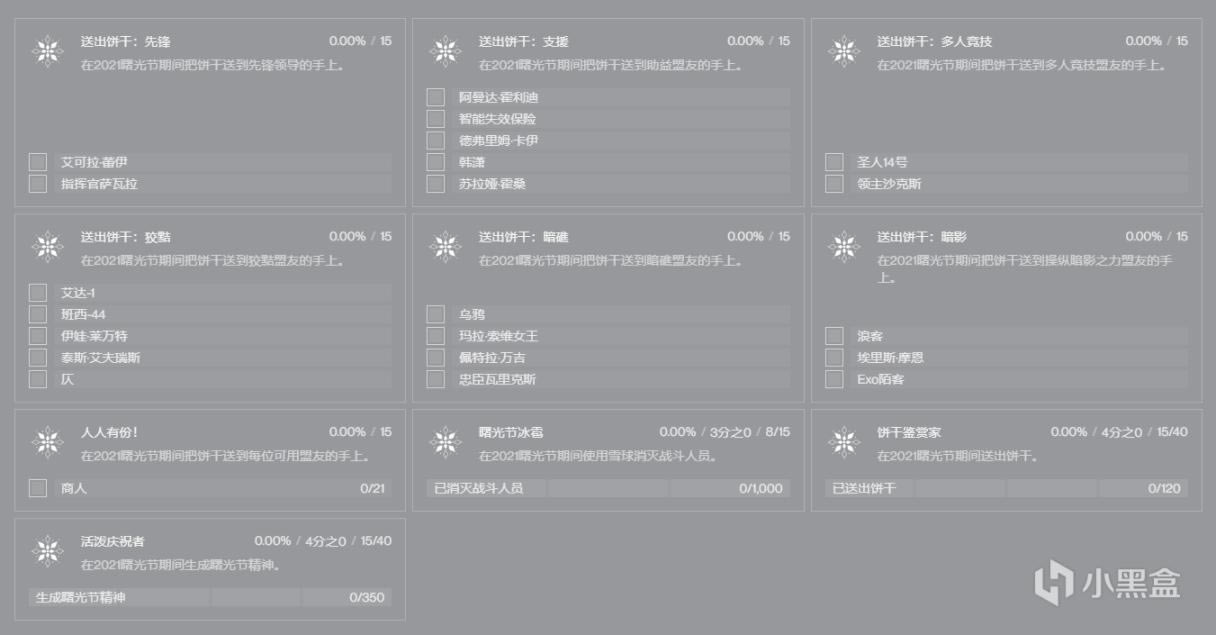The height and width of the screenshot is (635, 1216).
Task: Select the 生成曙光节精神 progress bar
Action: point(210,597)
